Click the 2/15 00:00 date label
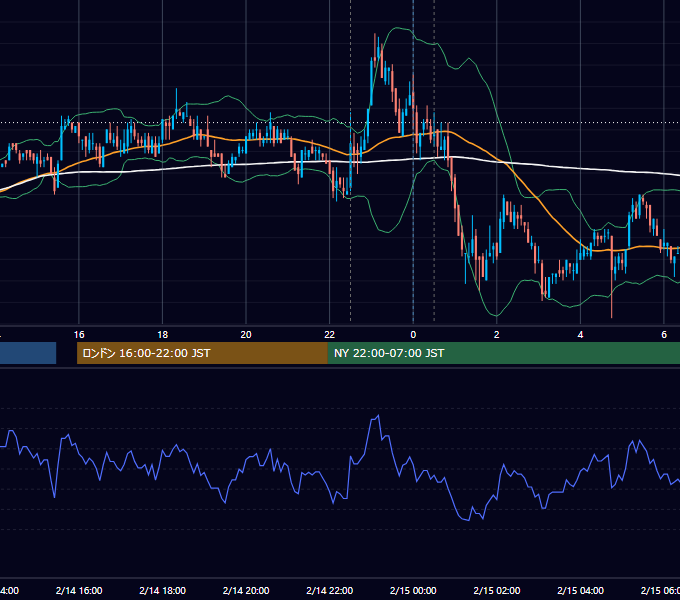The image size is (680, 600). pyautogui.click(x=413, y=590)
